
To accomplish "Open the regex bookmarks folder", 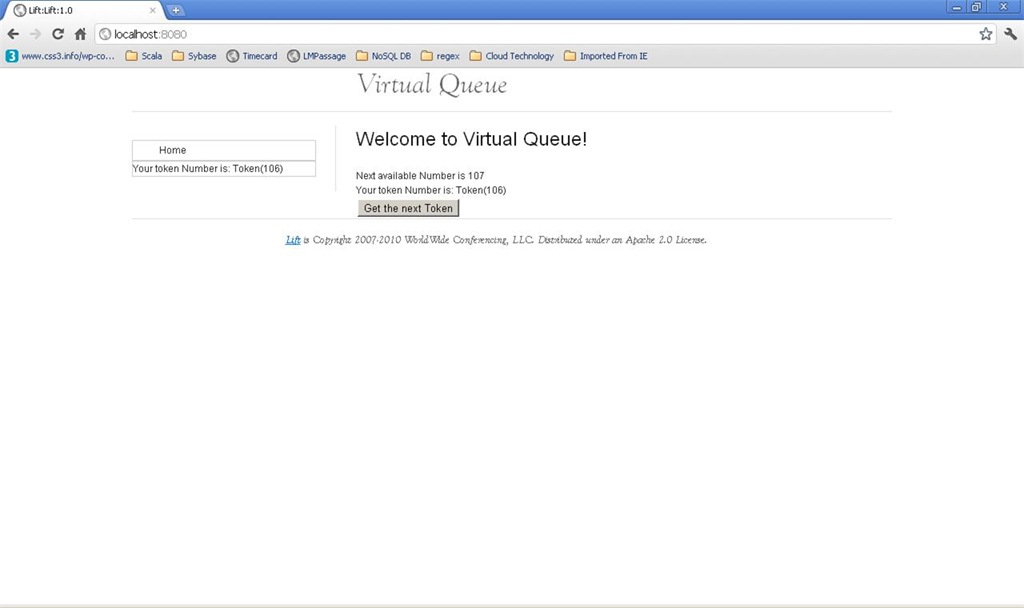I will [x=440, y=56].
